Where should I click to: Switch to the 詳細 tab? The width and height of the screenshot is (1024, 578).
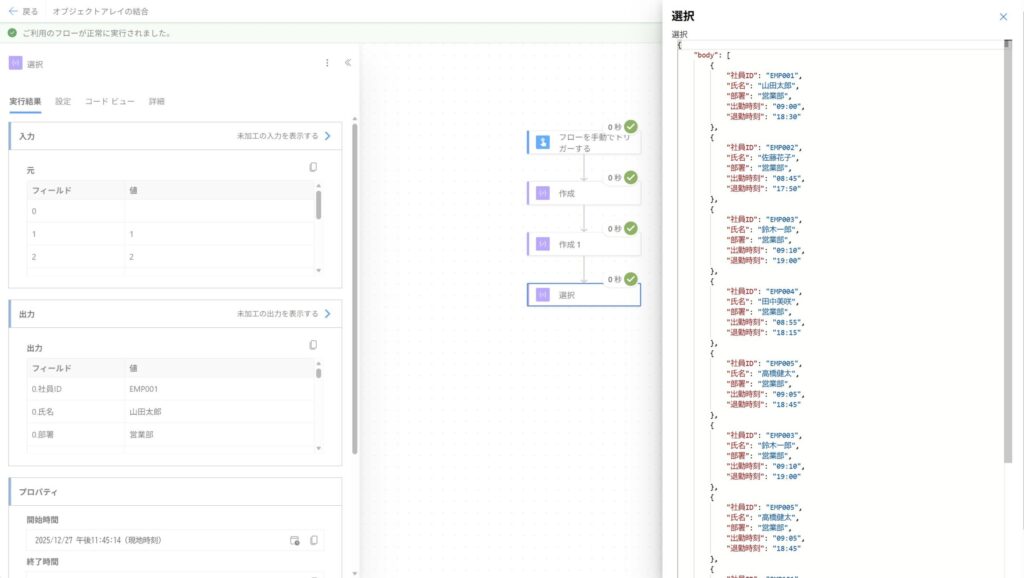coord(157,101)
